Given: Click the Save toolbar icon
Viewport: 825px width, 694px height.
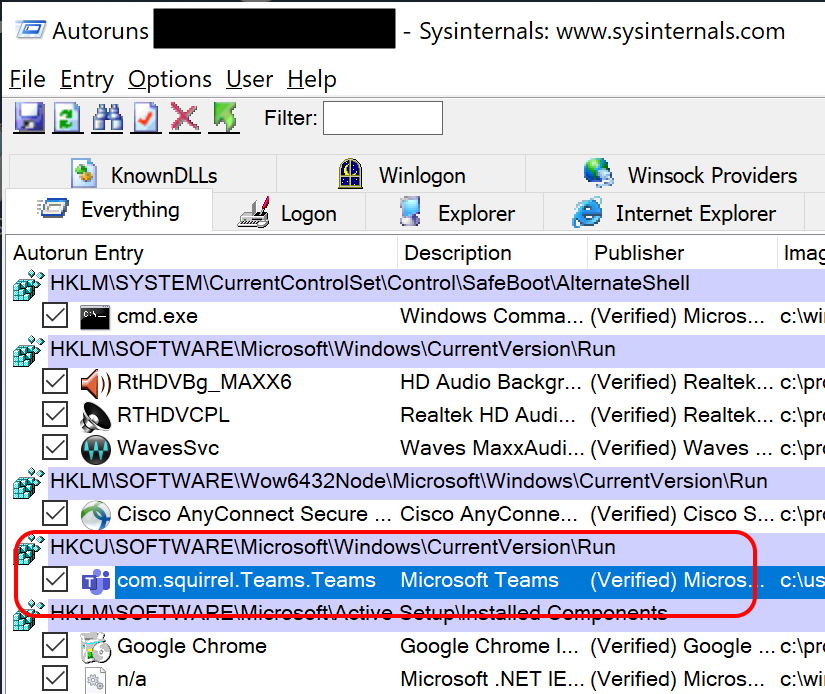Looking at the screenshot, I should 29,117.
